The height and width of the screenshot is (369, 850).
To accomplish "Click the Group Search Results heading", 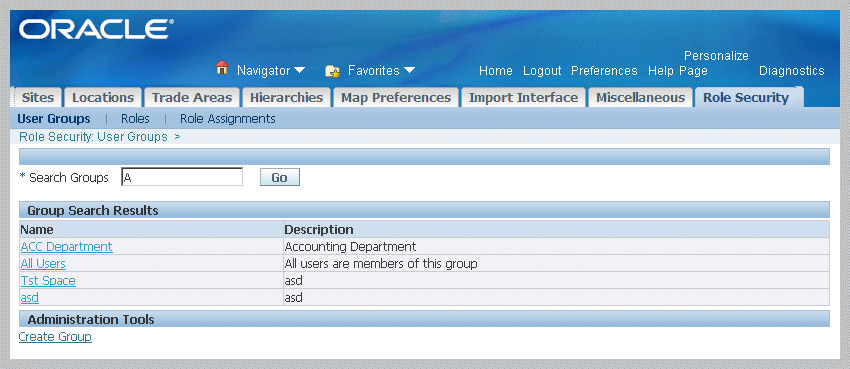I will [93, 210].
